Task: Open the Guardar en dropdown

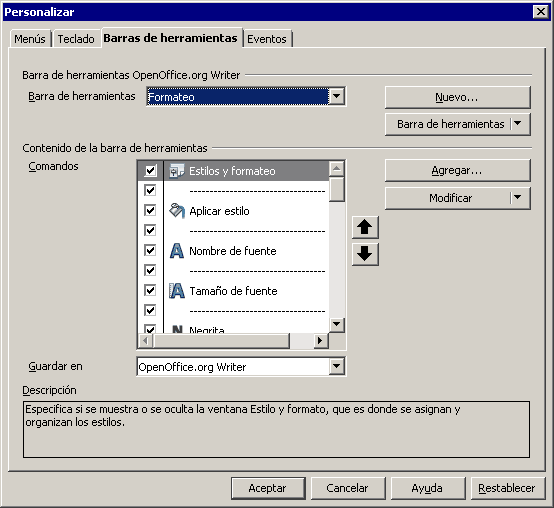Action: tap(336, 366)
